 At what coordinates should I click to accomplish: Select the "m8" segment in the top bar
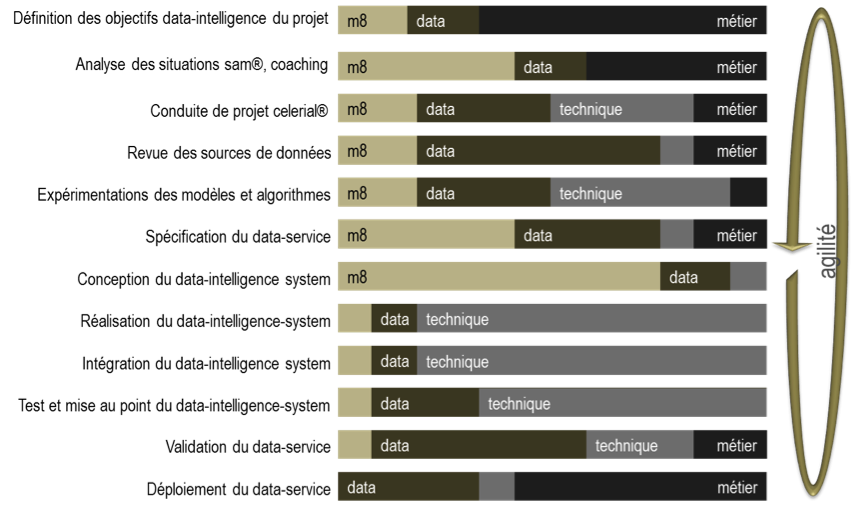pyautogui.click(x=372, y=21)
